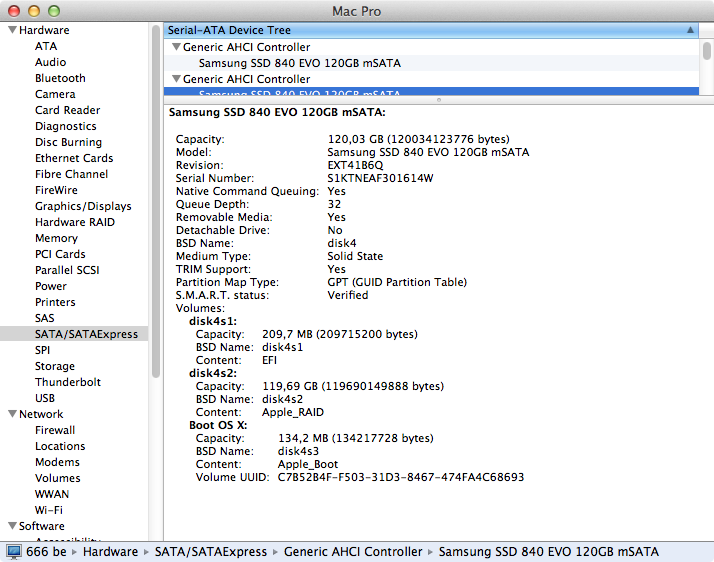Click the 'Apple_RAID' content value
The image size is (714, 562).
[x=293, y=412]
